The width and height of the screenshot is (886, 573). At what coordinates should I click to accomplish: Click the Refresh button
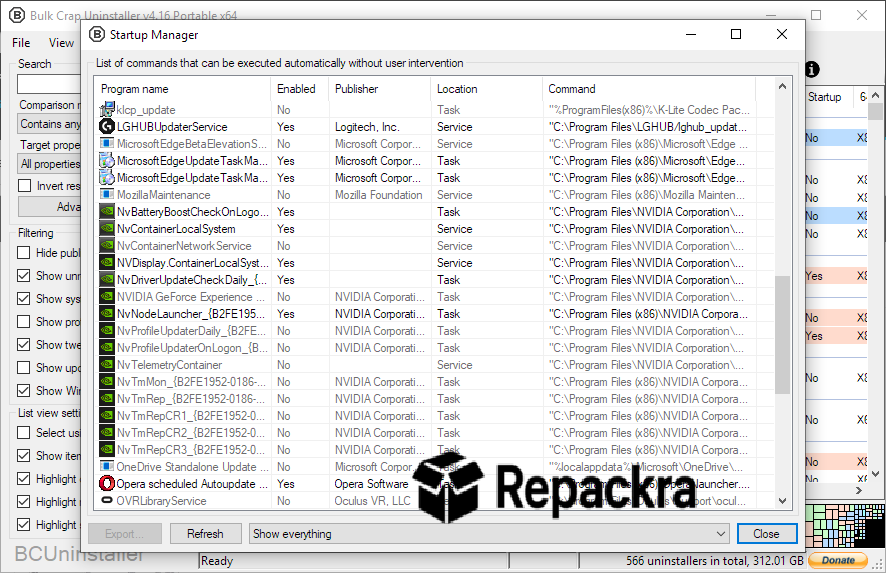[205, 533]
